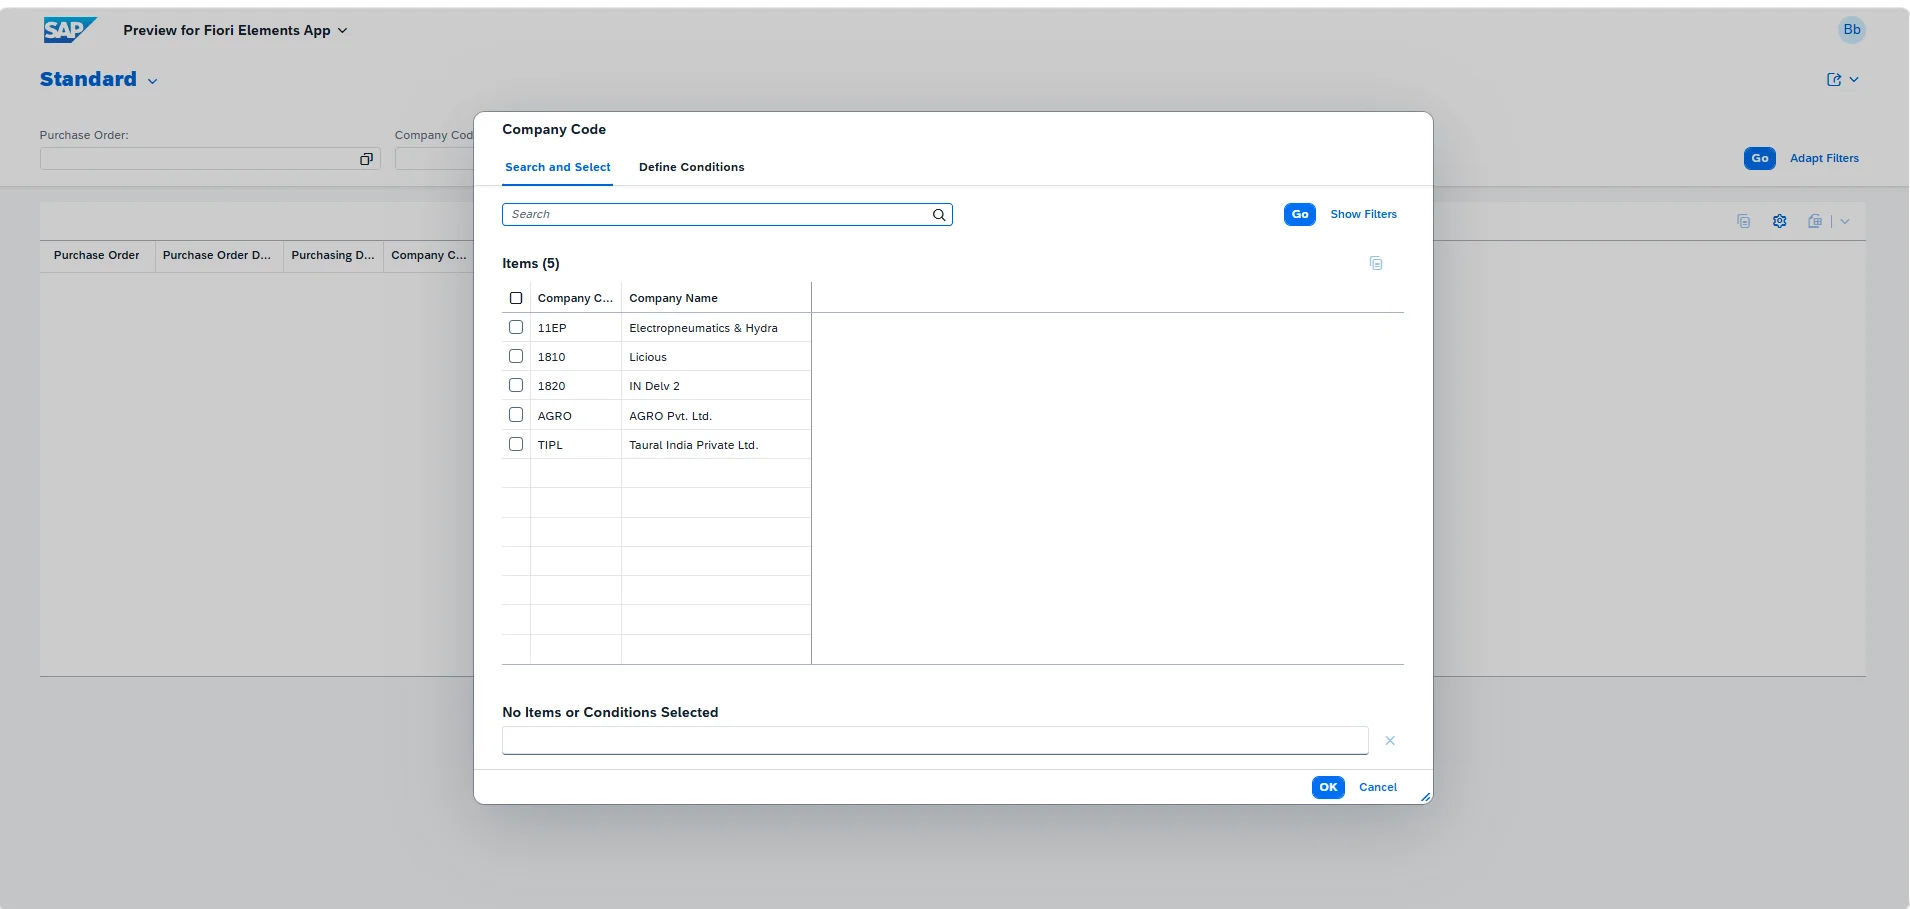
Task: Check the box for AGRO
Action: 516,415
